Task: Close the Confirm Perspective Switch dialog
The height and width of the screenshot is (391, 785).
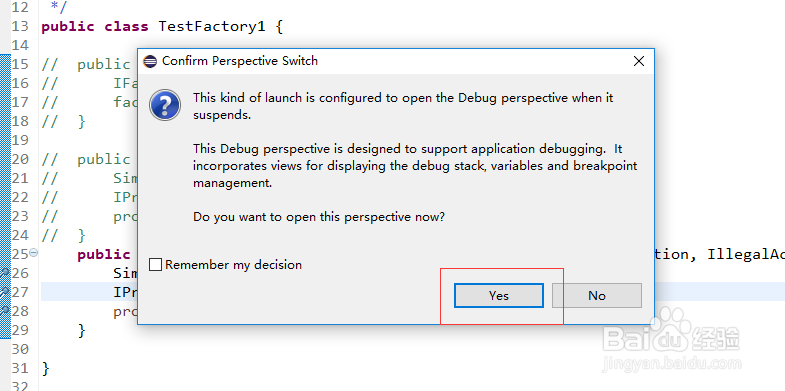Action: pos(639,61)
